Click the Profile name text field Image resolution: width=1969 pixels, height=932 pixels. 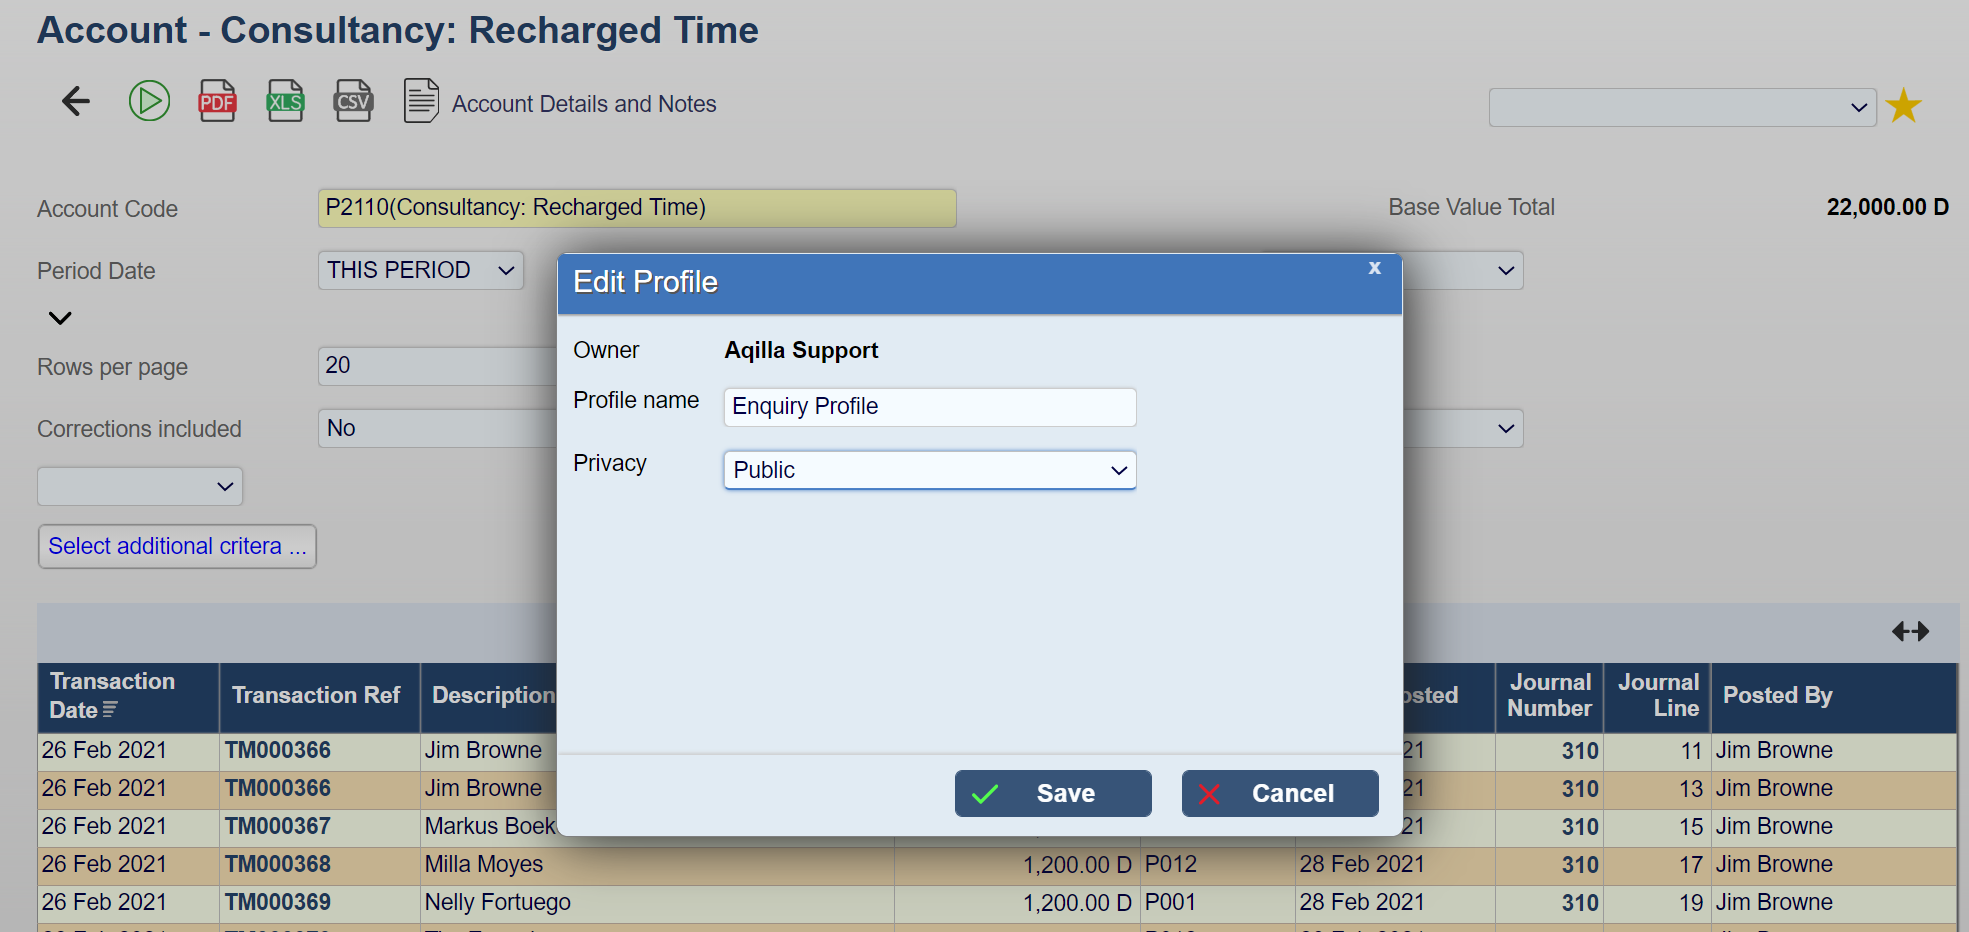(929, 407)
